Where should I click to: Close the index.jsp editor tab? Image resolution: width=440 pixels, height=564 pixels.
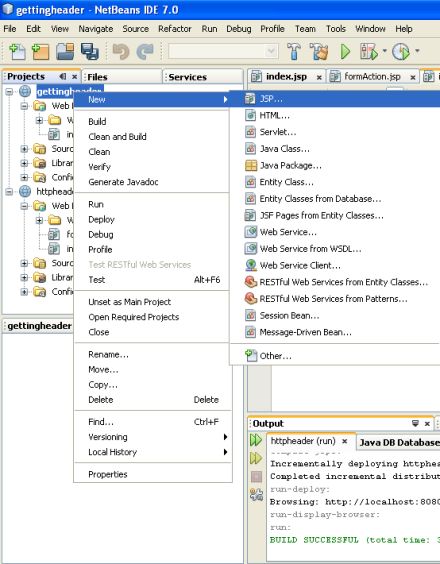(319, 77)
